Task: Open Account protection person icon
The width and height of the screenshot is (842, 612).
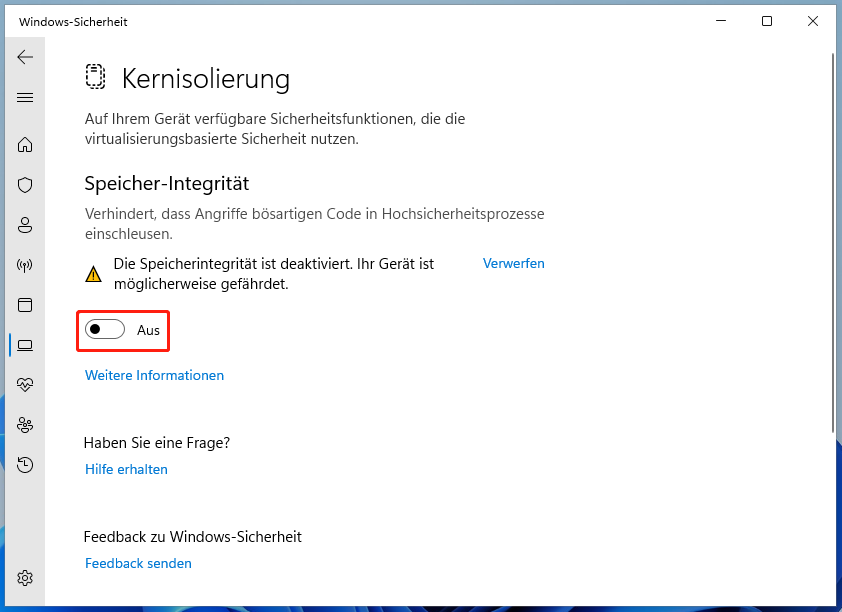Action: coord(25,225)
